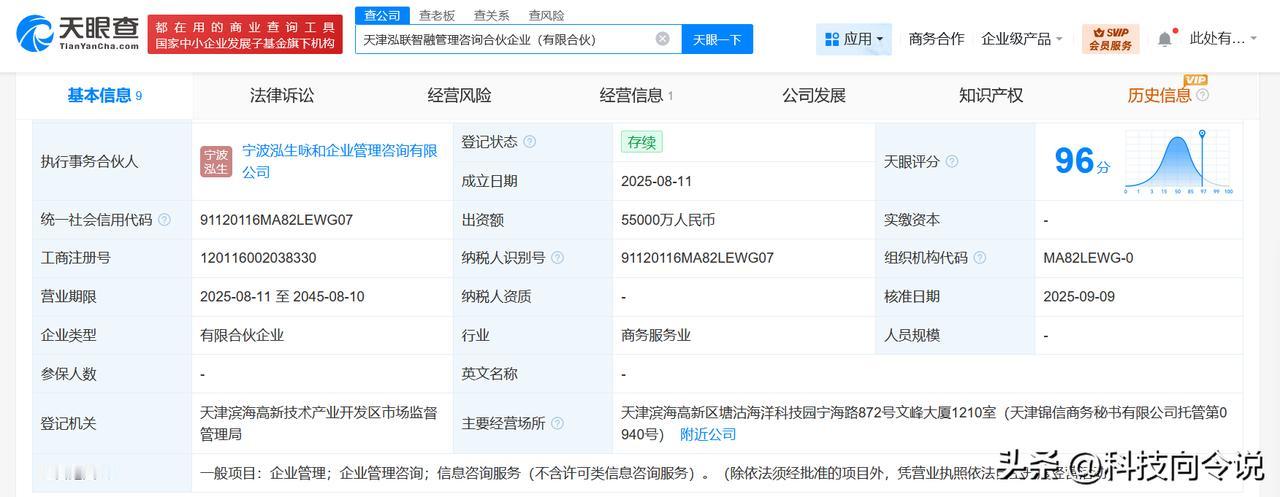Switch to 法律诉讼 tab
Screen dimensions: 1280x497
point(282,95)
